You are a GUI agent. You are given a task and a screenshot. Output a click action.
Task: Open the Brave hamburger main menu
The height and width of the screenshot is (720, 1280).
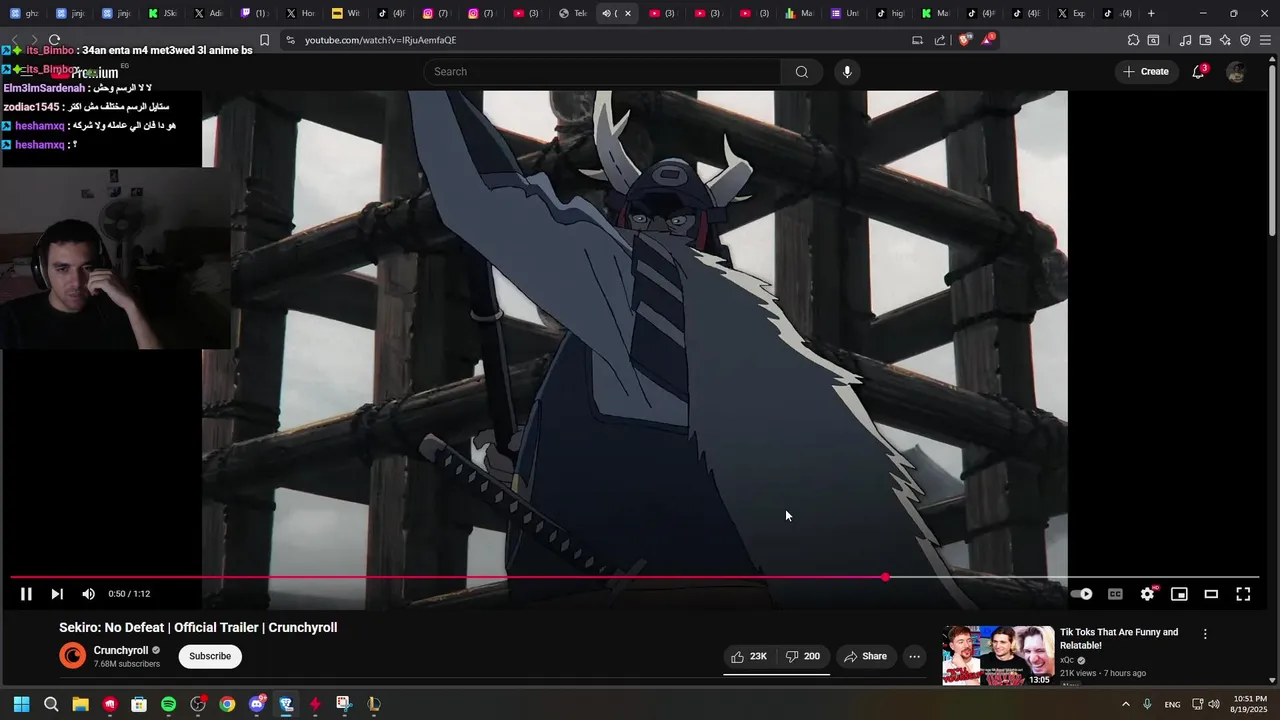(x=1265, y=40)
